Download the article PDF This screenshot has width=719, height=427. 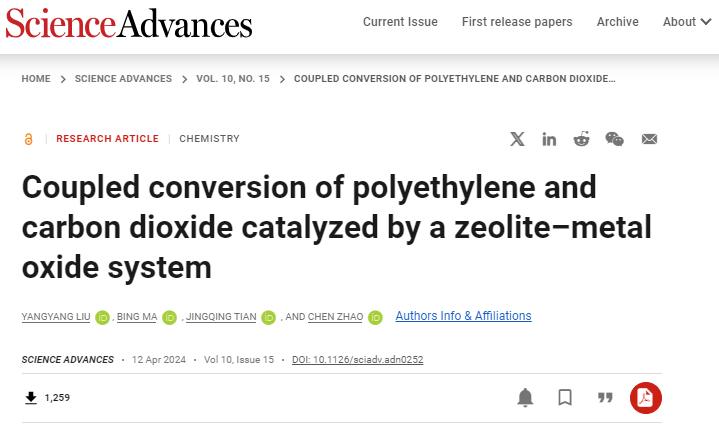pos(646,398)
